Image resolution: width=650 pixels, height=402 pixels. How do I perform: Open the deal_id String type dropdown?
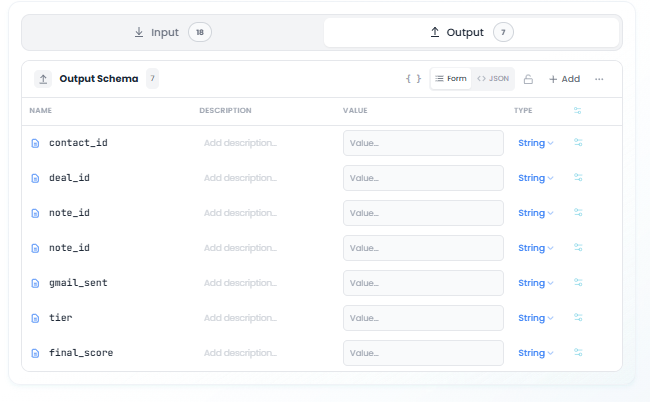[536, 178]
